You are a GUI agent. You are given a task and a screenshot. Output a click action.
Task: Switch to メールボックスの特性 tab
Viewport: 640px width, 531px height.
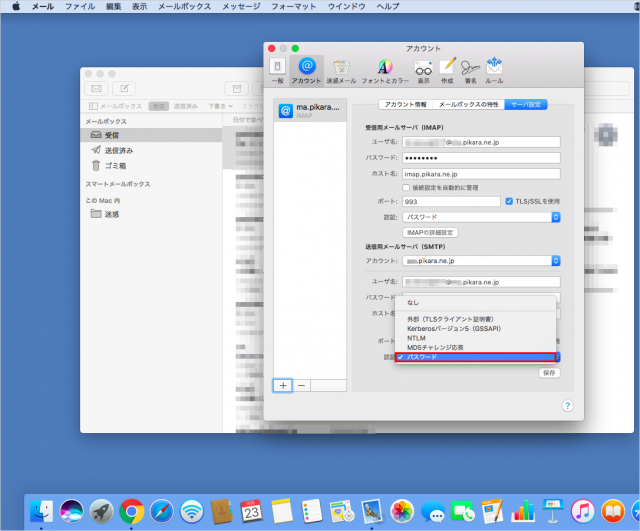pos(469,104)
